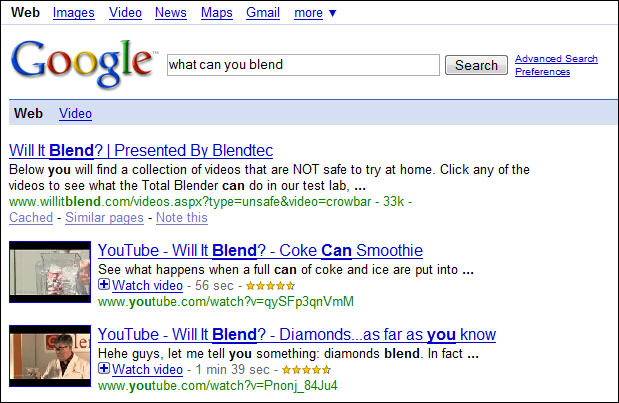This screenshot has width=619, height=403.
Task: Open the Images tab in top navigation
Action: click(x=74, y=13)
